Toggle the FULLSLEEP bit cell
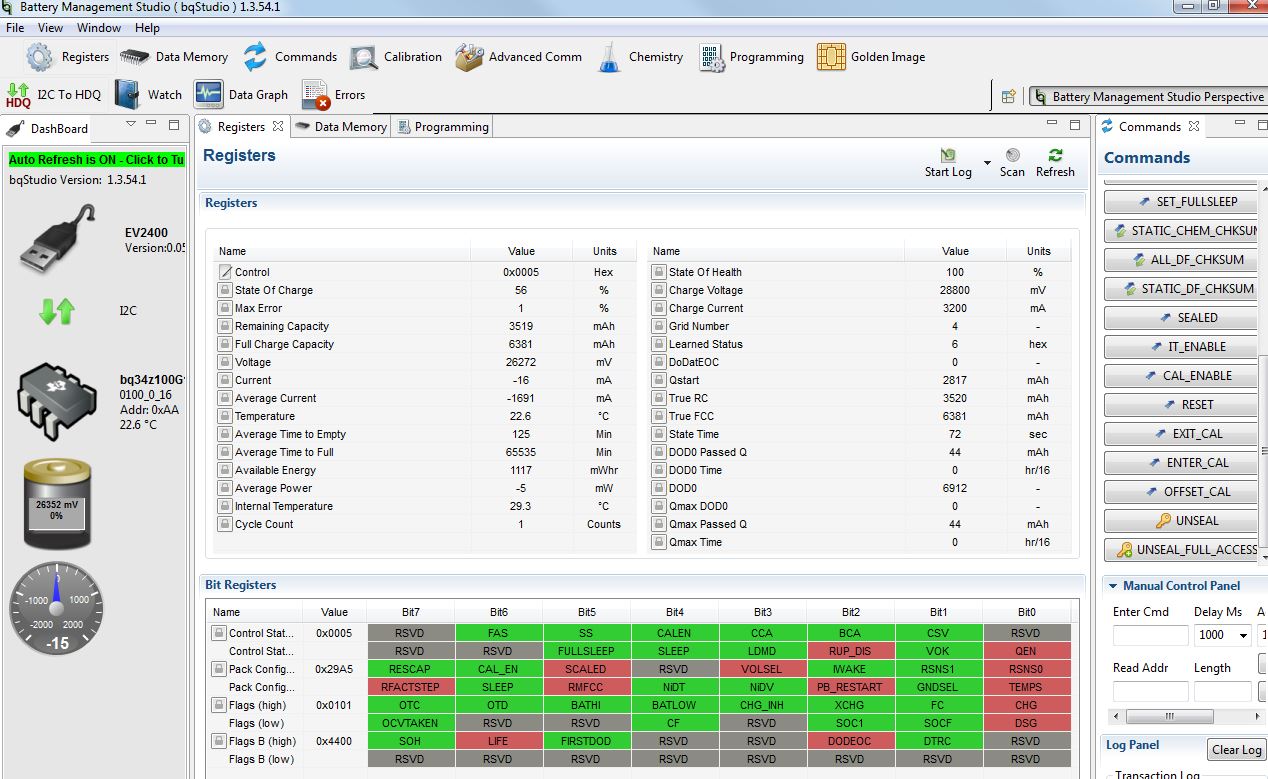 click(x=586, y=651)
